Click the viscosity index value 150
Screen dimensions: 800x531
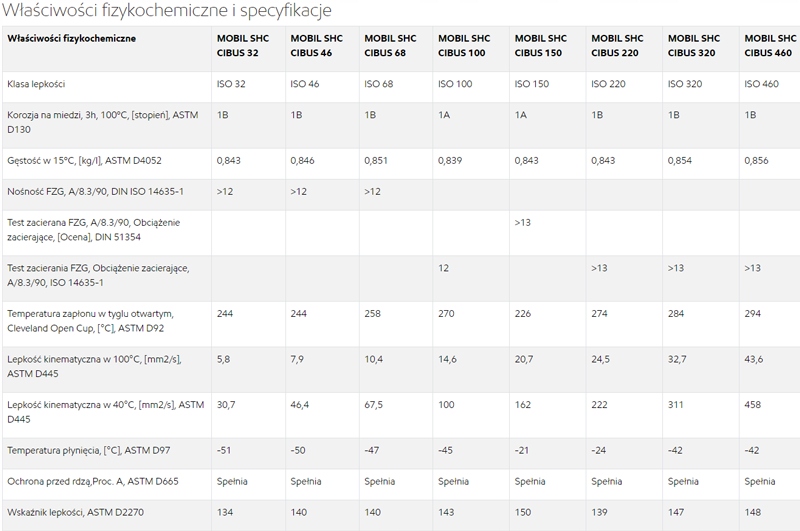[x=522, y=512]
